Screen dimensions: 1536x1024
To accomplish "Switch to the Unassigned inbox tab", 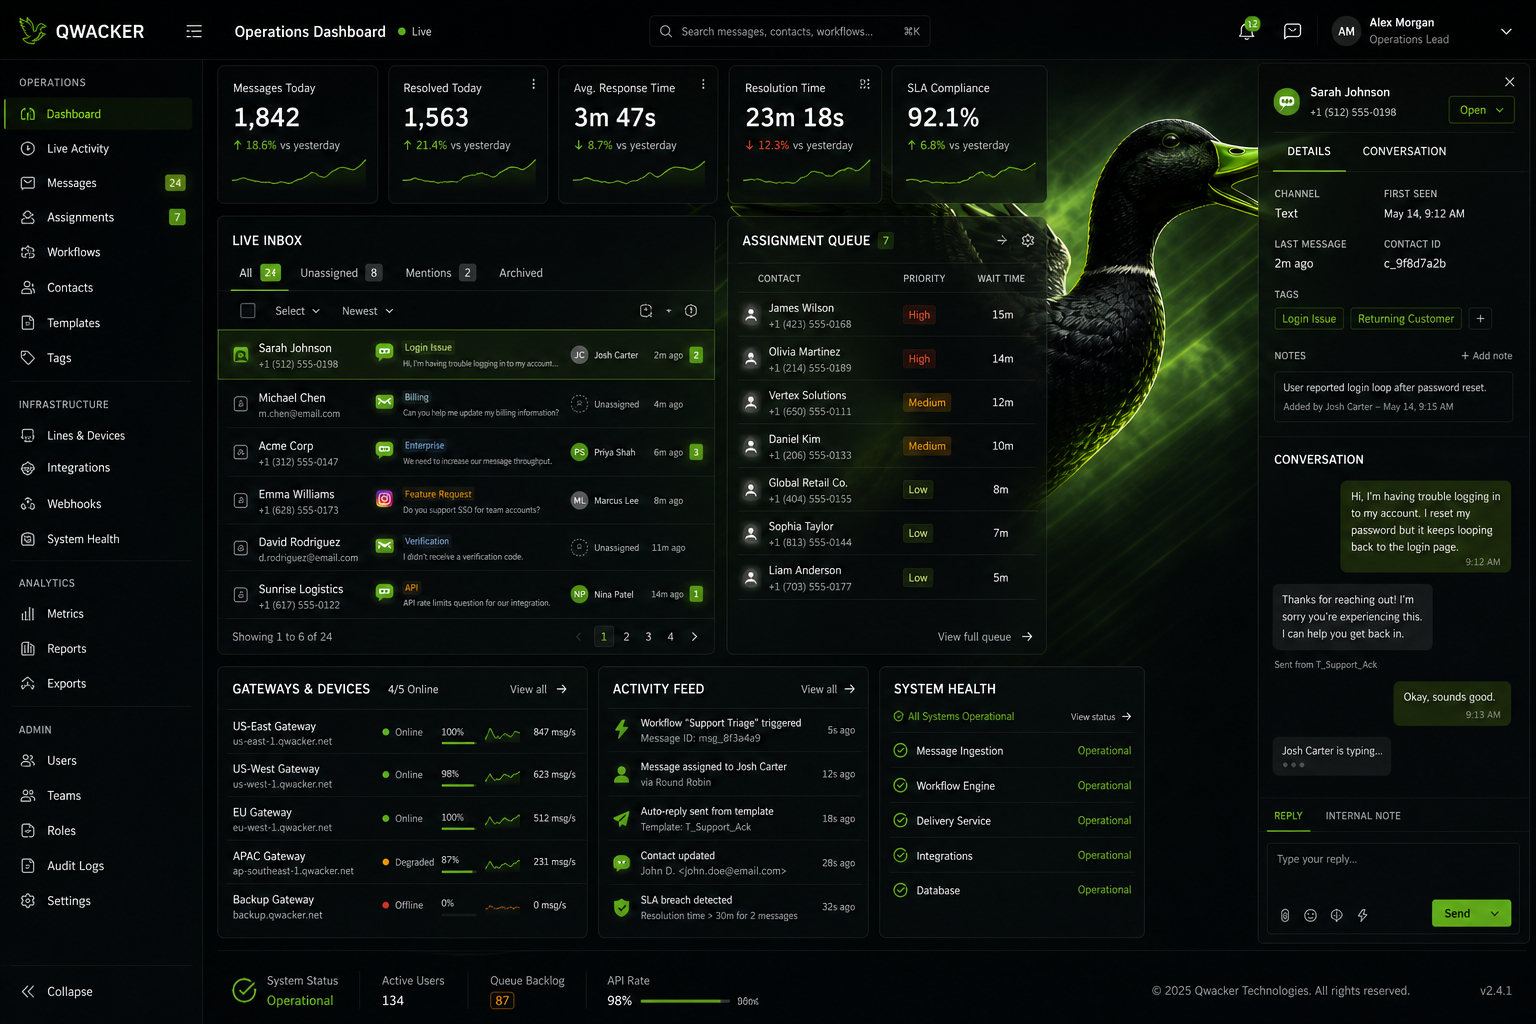I will [340, 273].
